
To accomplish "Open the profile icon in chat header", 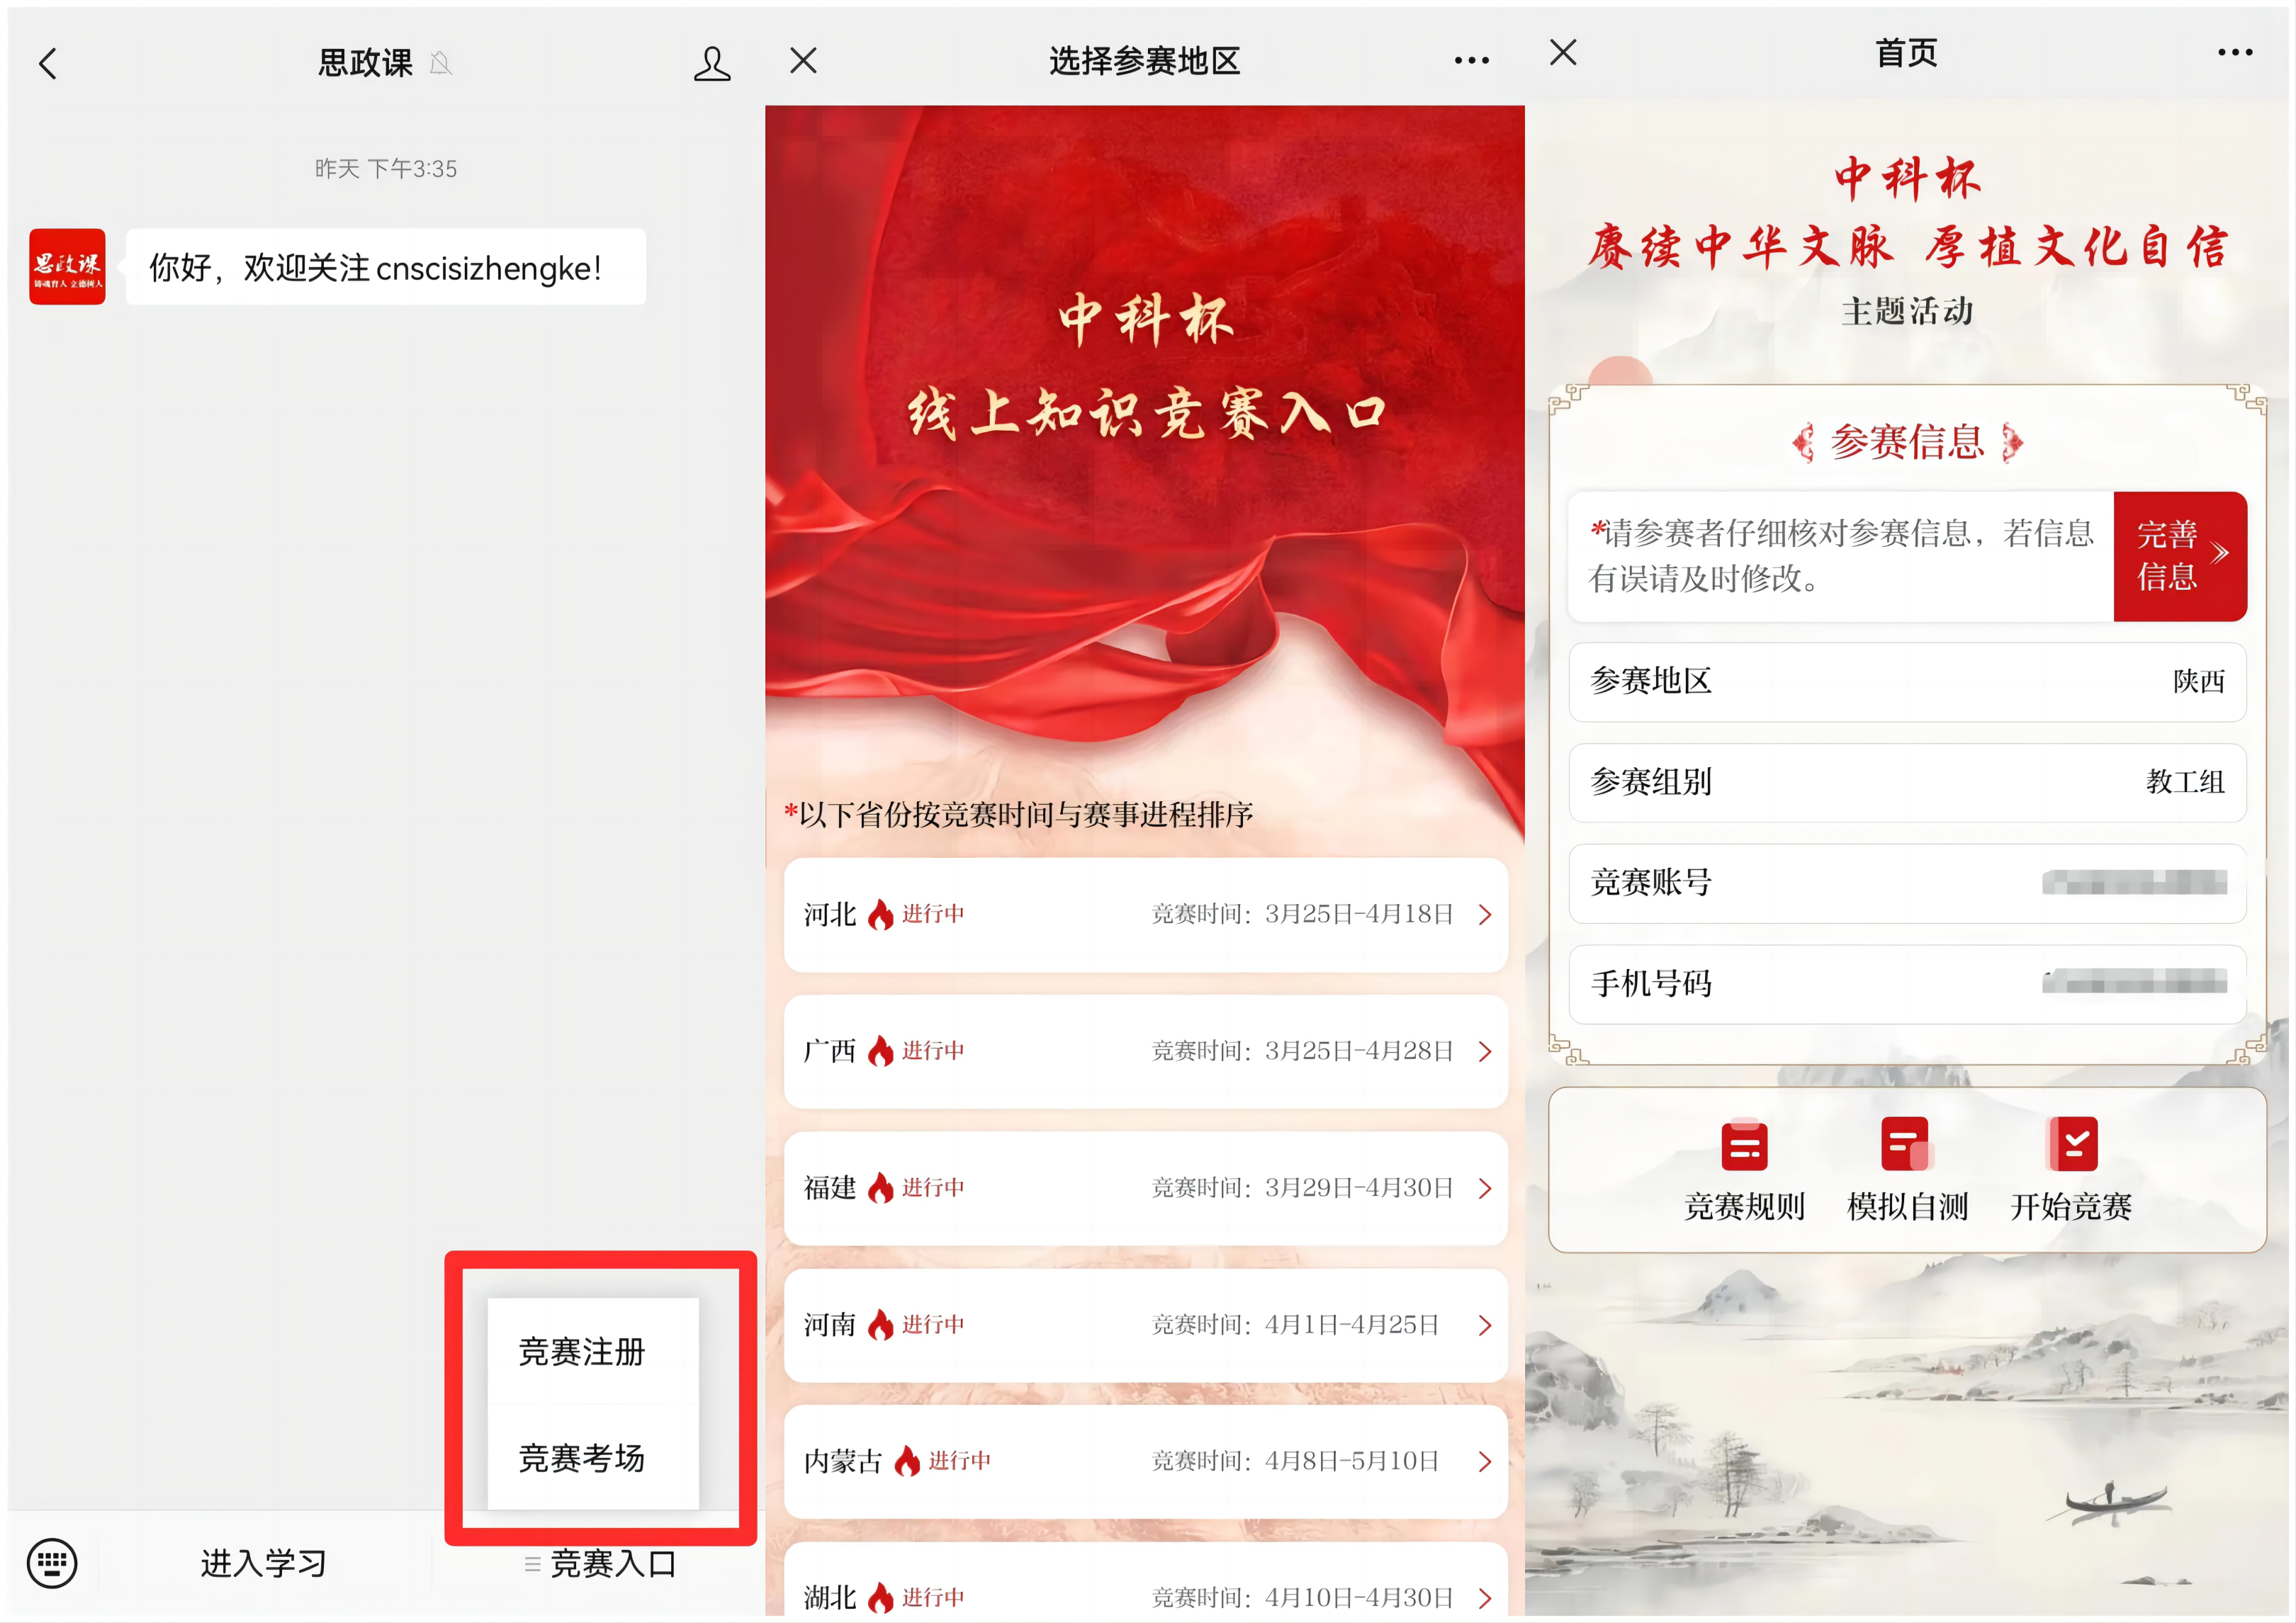I will 711,63.
